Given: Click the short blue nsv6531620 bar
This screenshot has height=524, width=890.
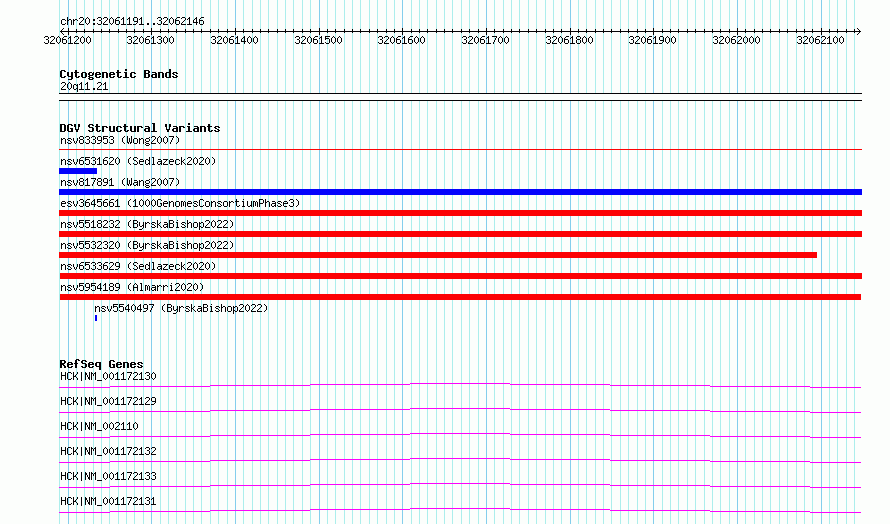Looking at the screenshot, I should tap(78, 171).
